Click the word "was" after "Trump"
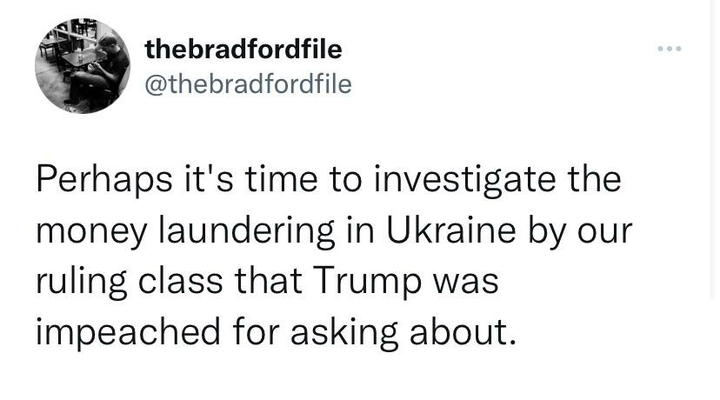 tap(466, 283)
